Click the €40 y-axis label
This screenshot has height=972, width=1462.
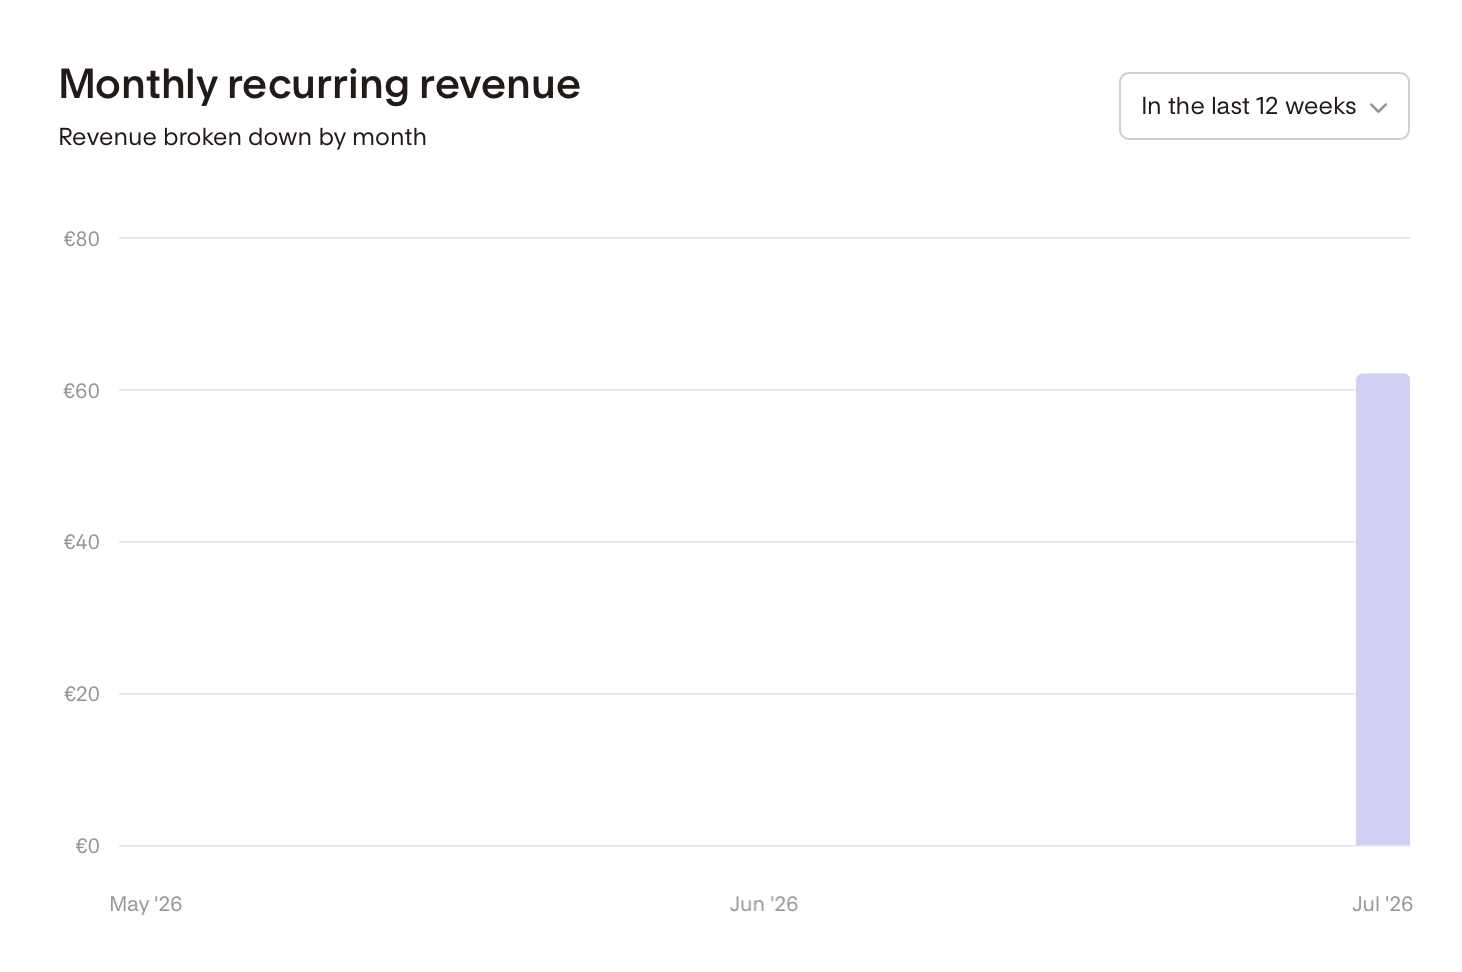(82, 542)
